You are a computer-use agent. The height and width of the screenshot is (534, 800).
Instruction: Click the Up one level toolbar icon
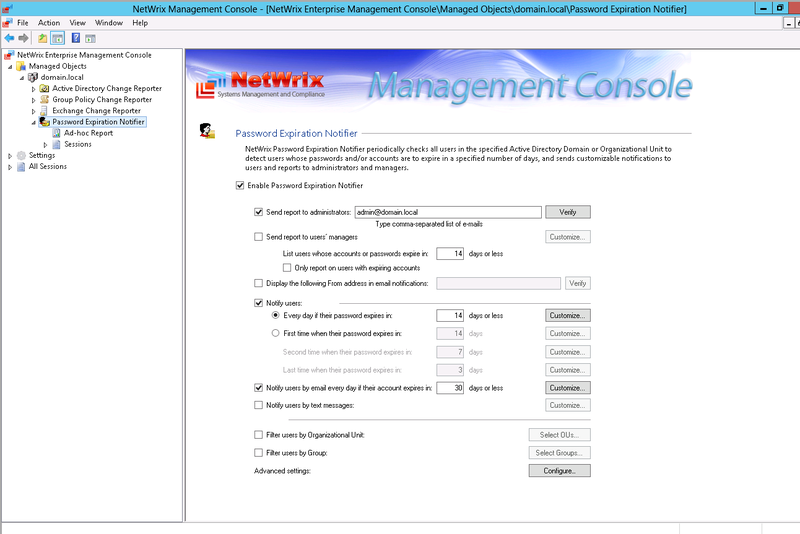(42, 38)
